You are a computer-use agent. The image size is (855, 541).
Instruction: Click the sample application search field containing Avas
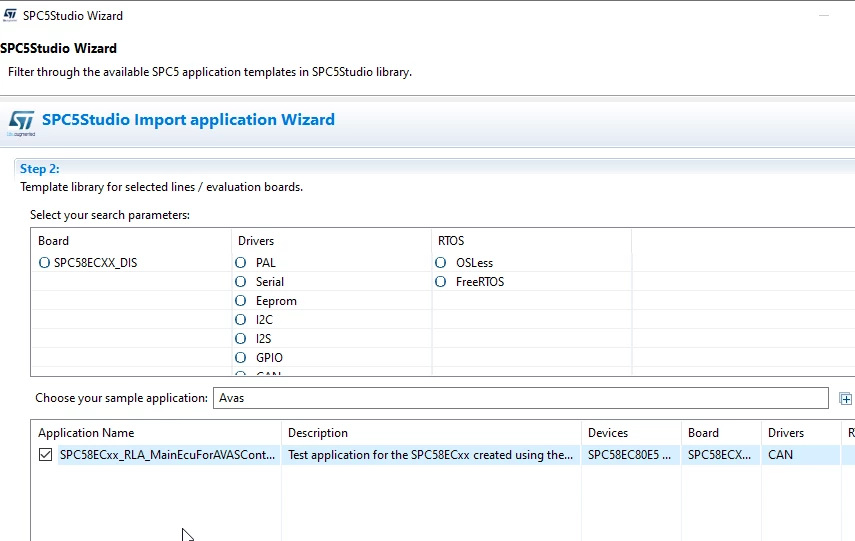coord(521,398)
